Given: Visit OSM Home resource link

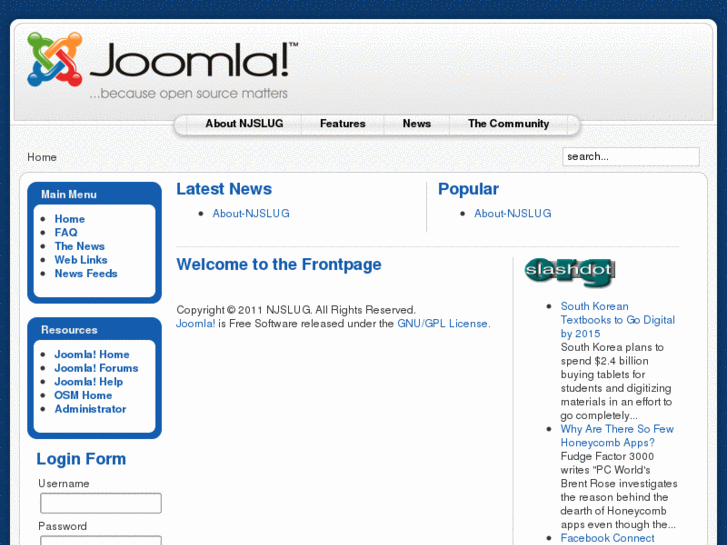Looking at the screenshot, I should pos(83,395).
